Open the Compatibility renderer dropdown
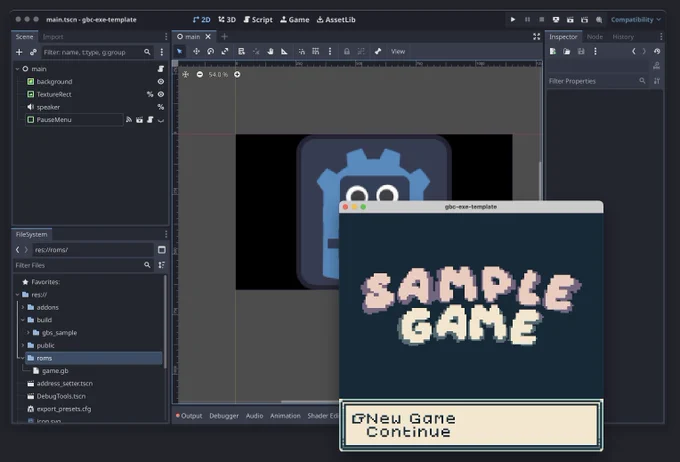The height and width of the screenshot is (462, 680). coord(636,20)
